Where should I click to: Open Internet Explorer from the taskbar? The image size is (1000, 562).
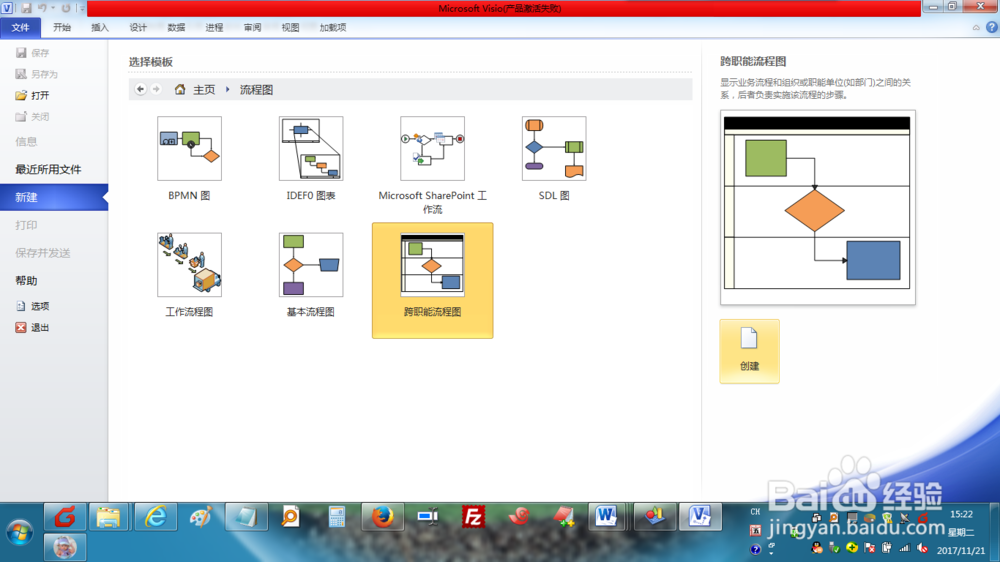[x=156, y=517]
